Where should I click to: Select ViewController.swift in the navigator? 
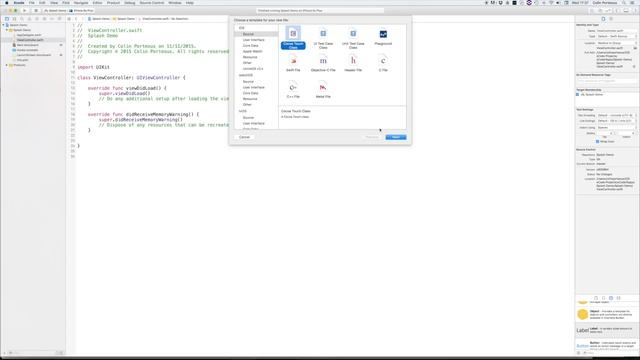point(30,40)
